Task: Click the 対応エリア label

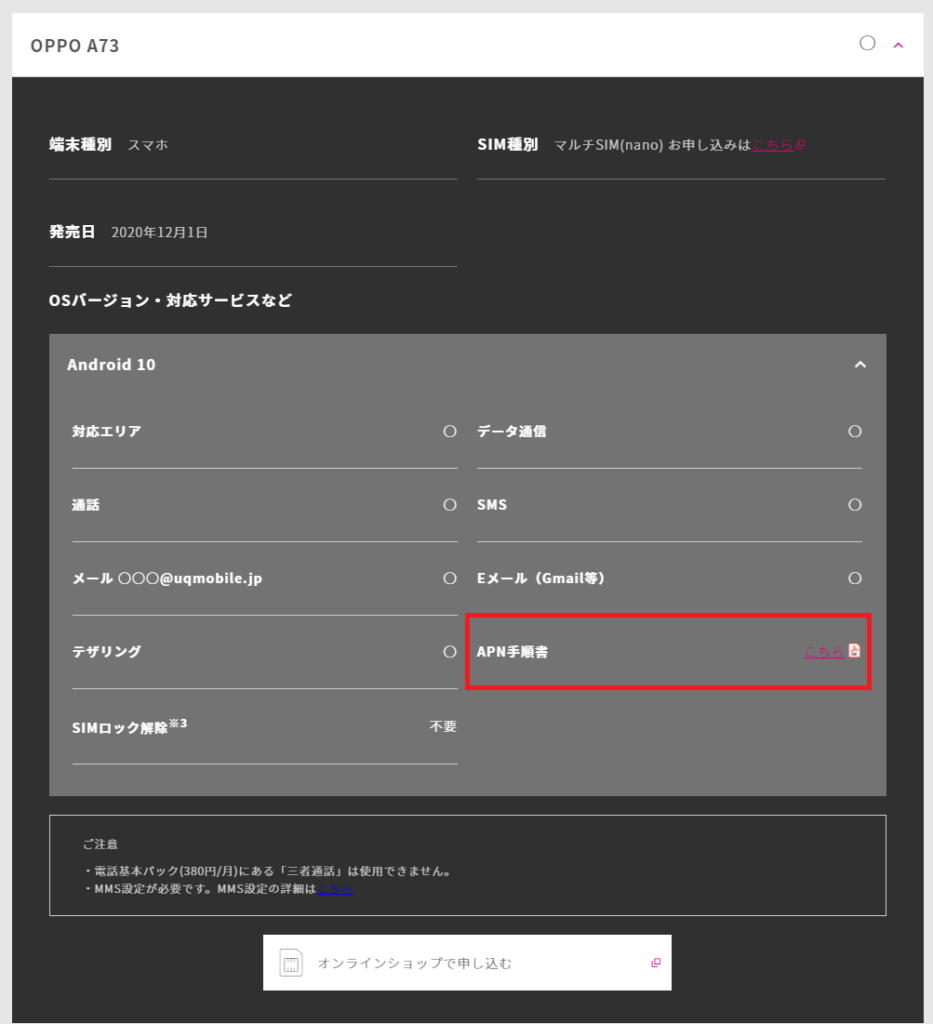Action: [106, 431]
